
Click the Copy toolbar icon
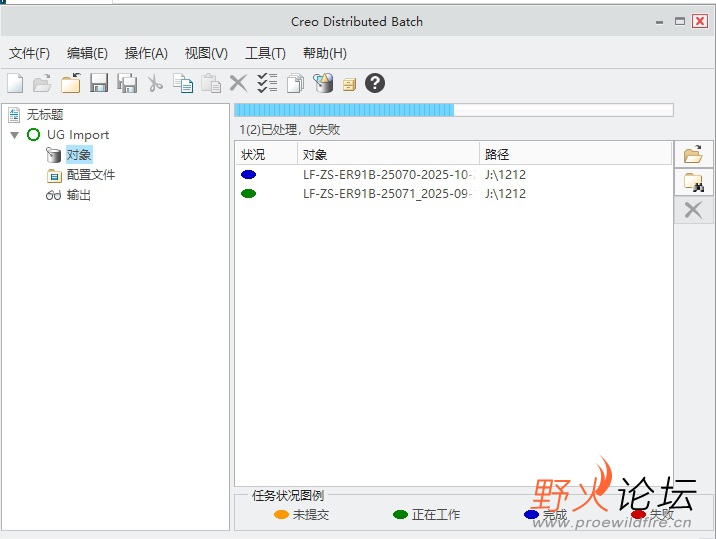point(183,84)
